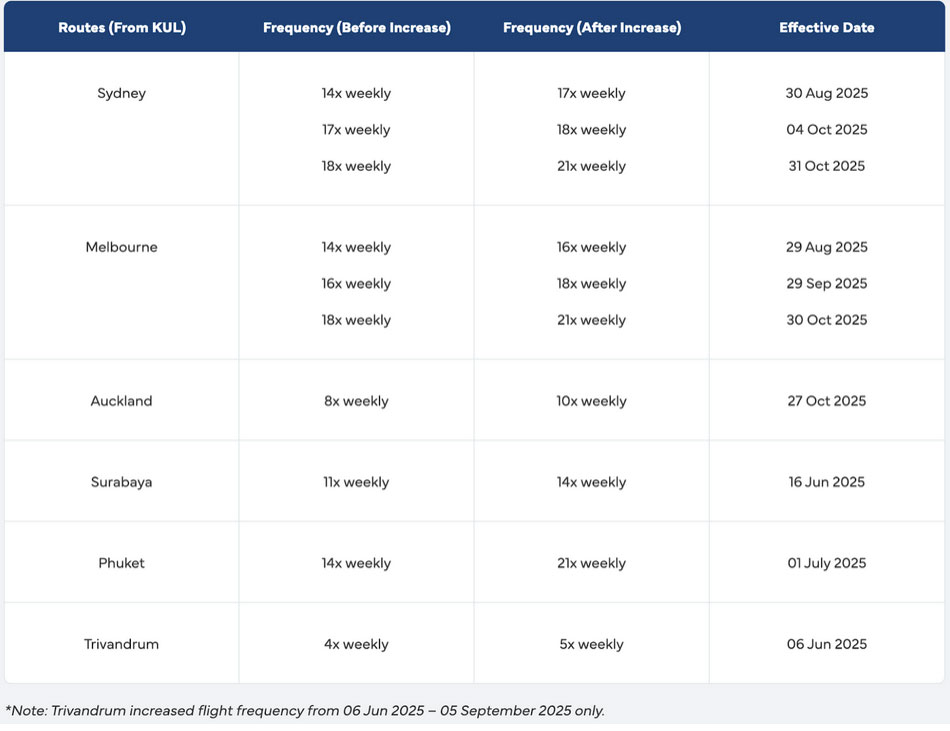Select the Sydney route cell
Screen dimensions: 950x731
(x=121, y=93)
